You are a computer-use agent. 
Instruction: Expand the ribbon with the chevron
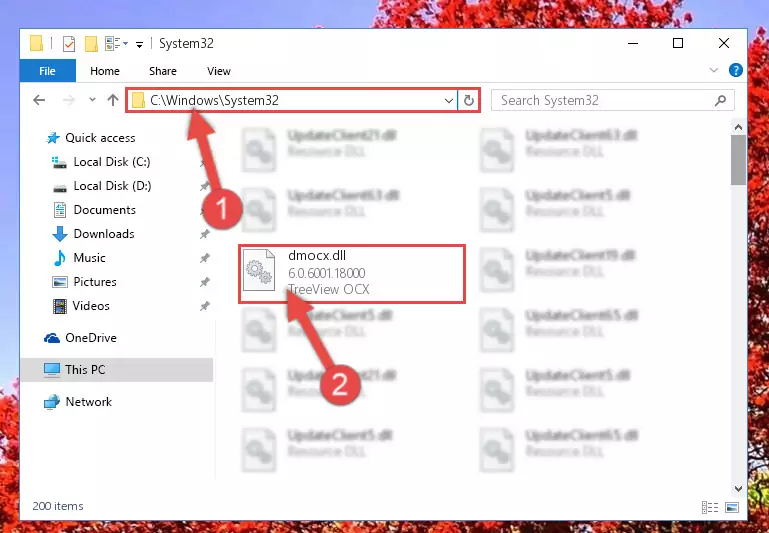[x=714, y=71]
